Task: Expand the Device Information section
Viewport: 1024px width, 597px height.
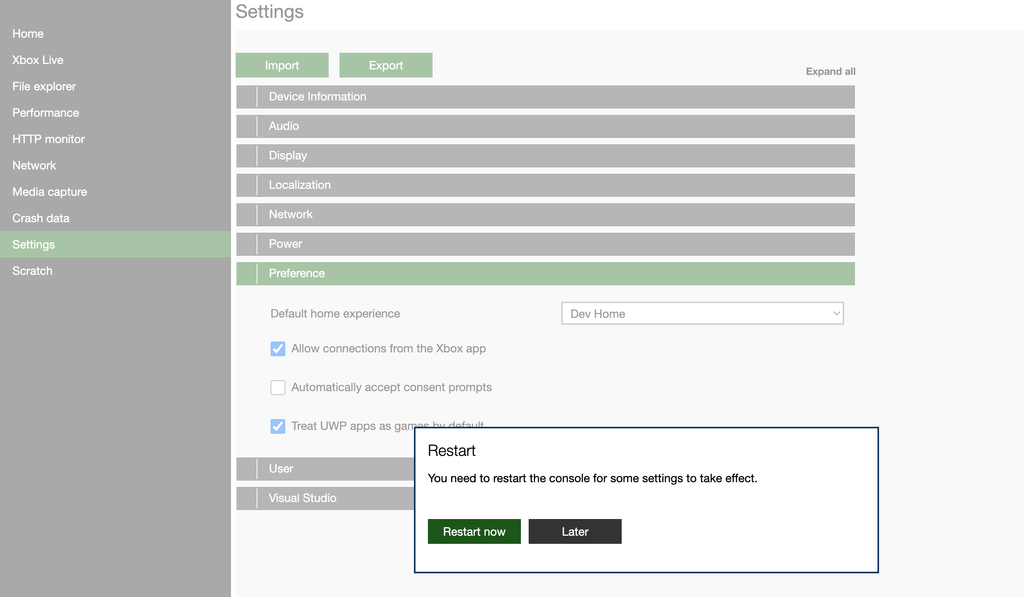Action: coord(545,97)
